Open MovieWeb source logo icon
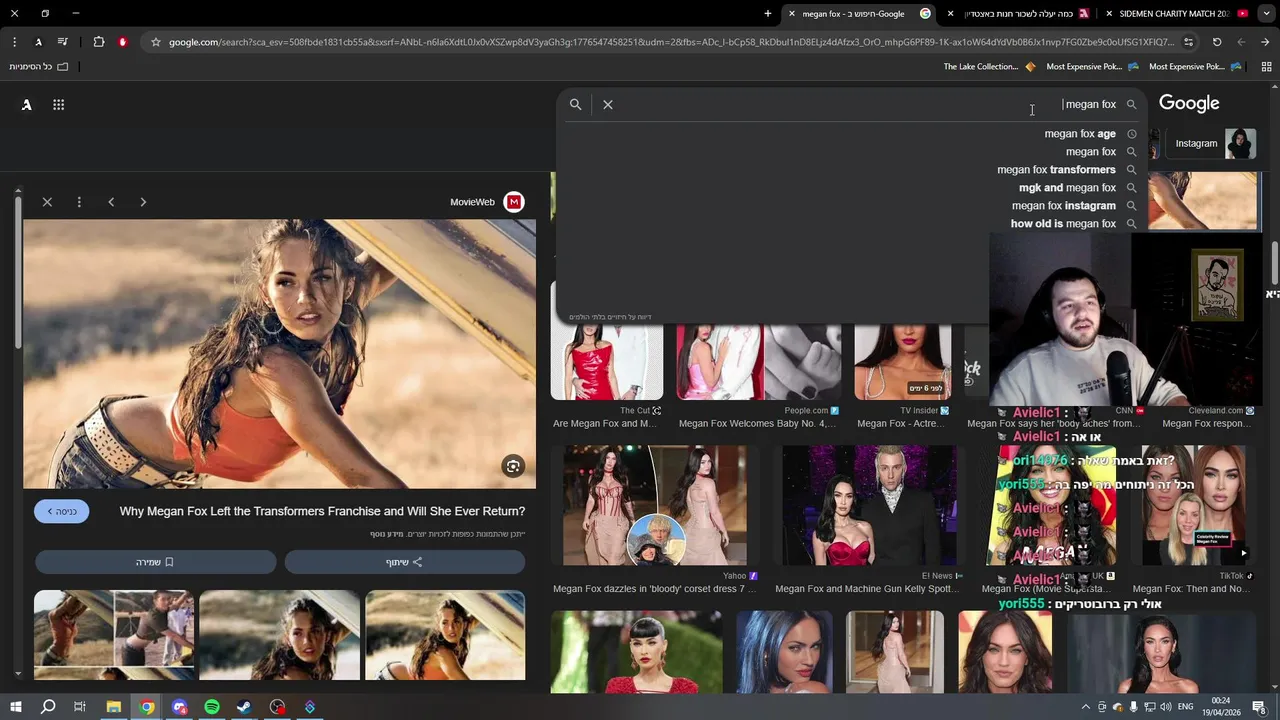Viewport: 1280px width, 720px height. tap(514, 202)
